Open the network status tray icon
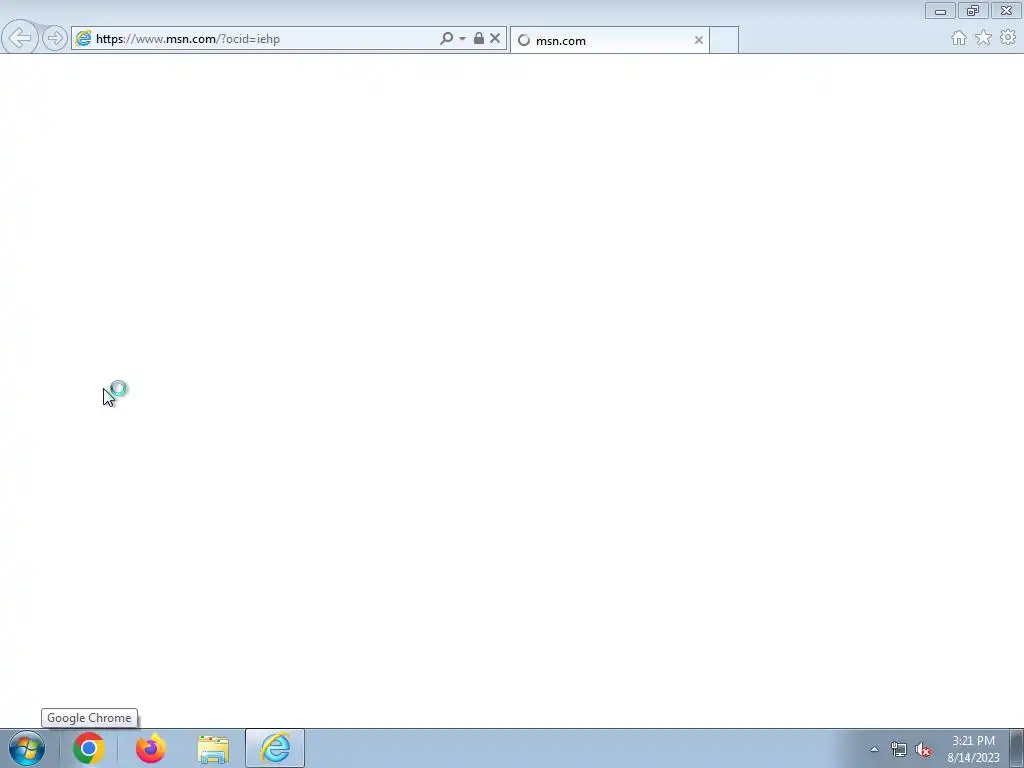Image resolution: width=1024 pixels, height=768 pixels. coord(899,750)
